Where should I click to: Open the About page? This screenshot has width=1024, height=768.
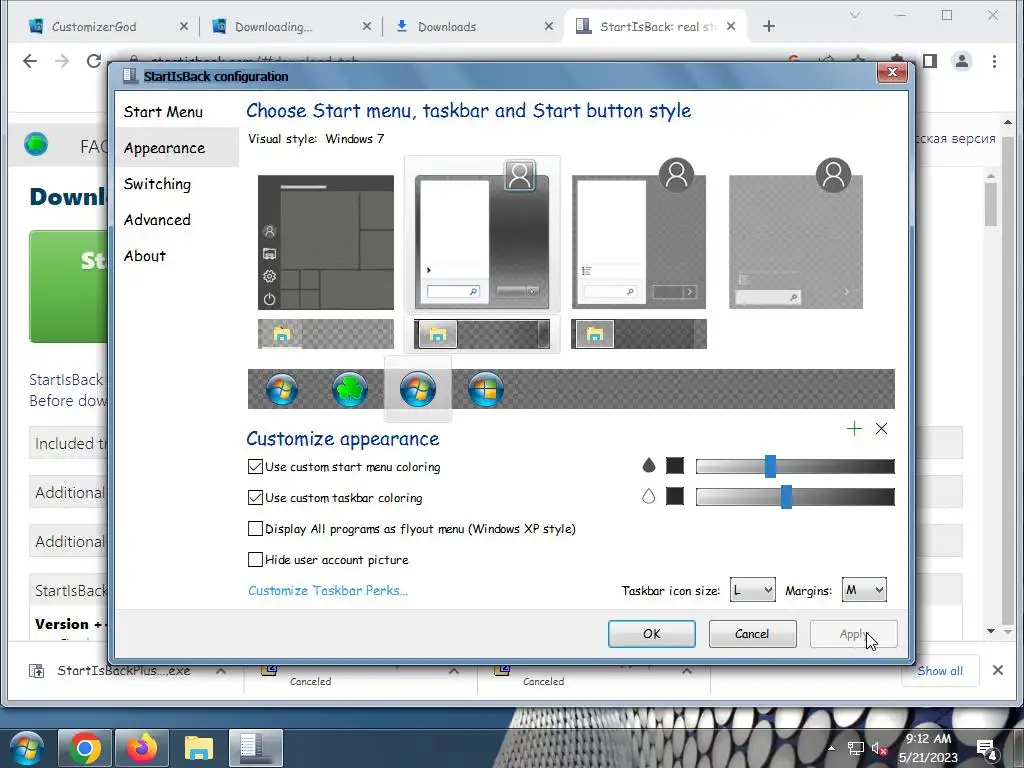tap(177, 256)
